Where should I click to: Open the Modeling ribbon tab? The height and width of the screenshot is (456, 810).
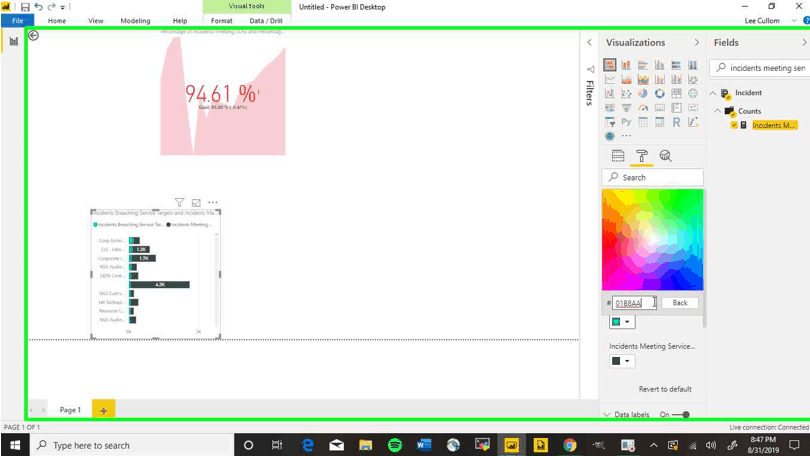coord(135,20)
